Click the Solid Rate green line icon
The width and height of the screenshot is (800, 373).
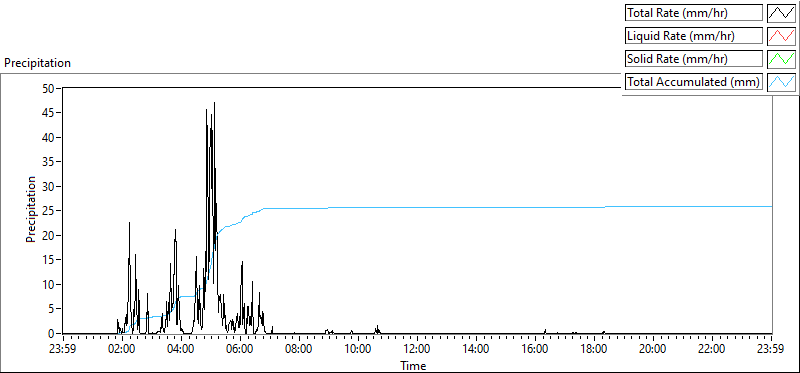(x=781, y=58)
